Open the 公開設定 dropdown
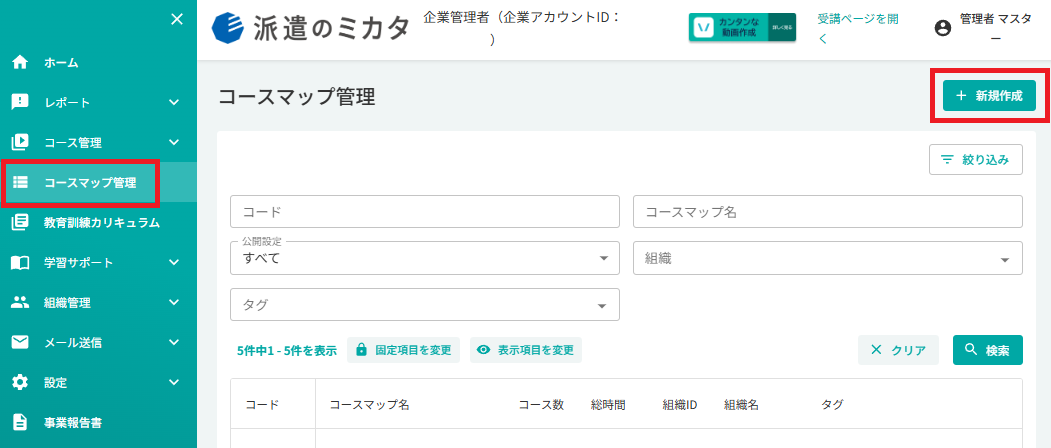Viewport: 1051px width, 448px height. tap(425, 258)
